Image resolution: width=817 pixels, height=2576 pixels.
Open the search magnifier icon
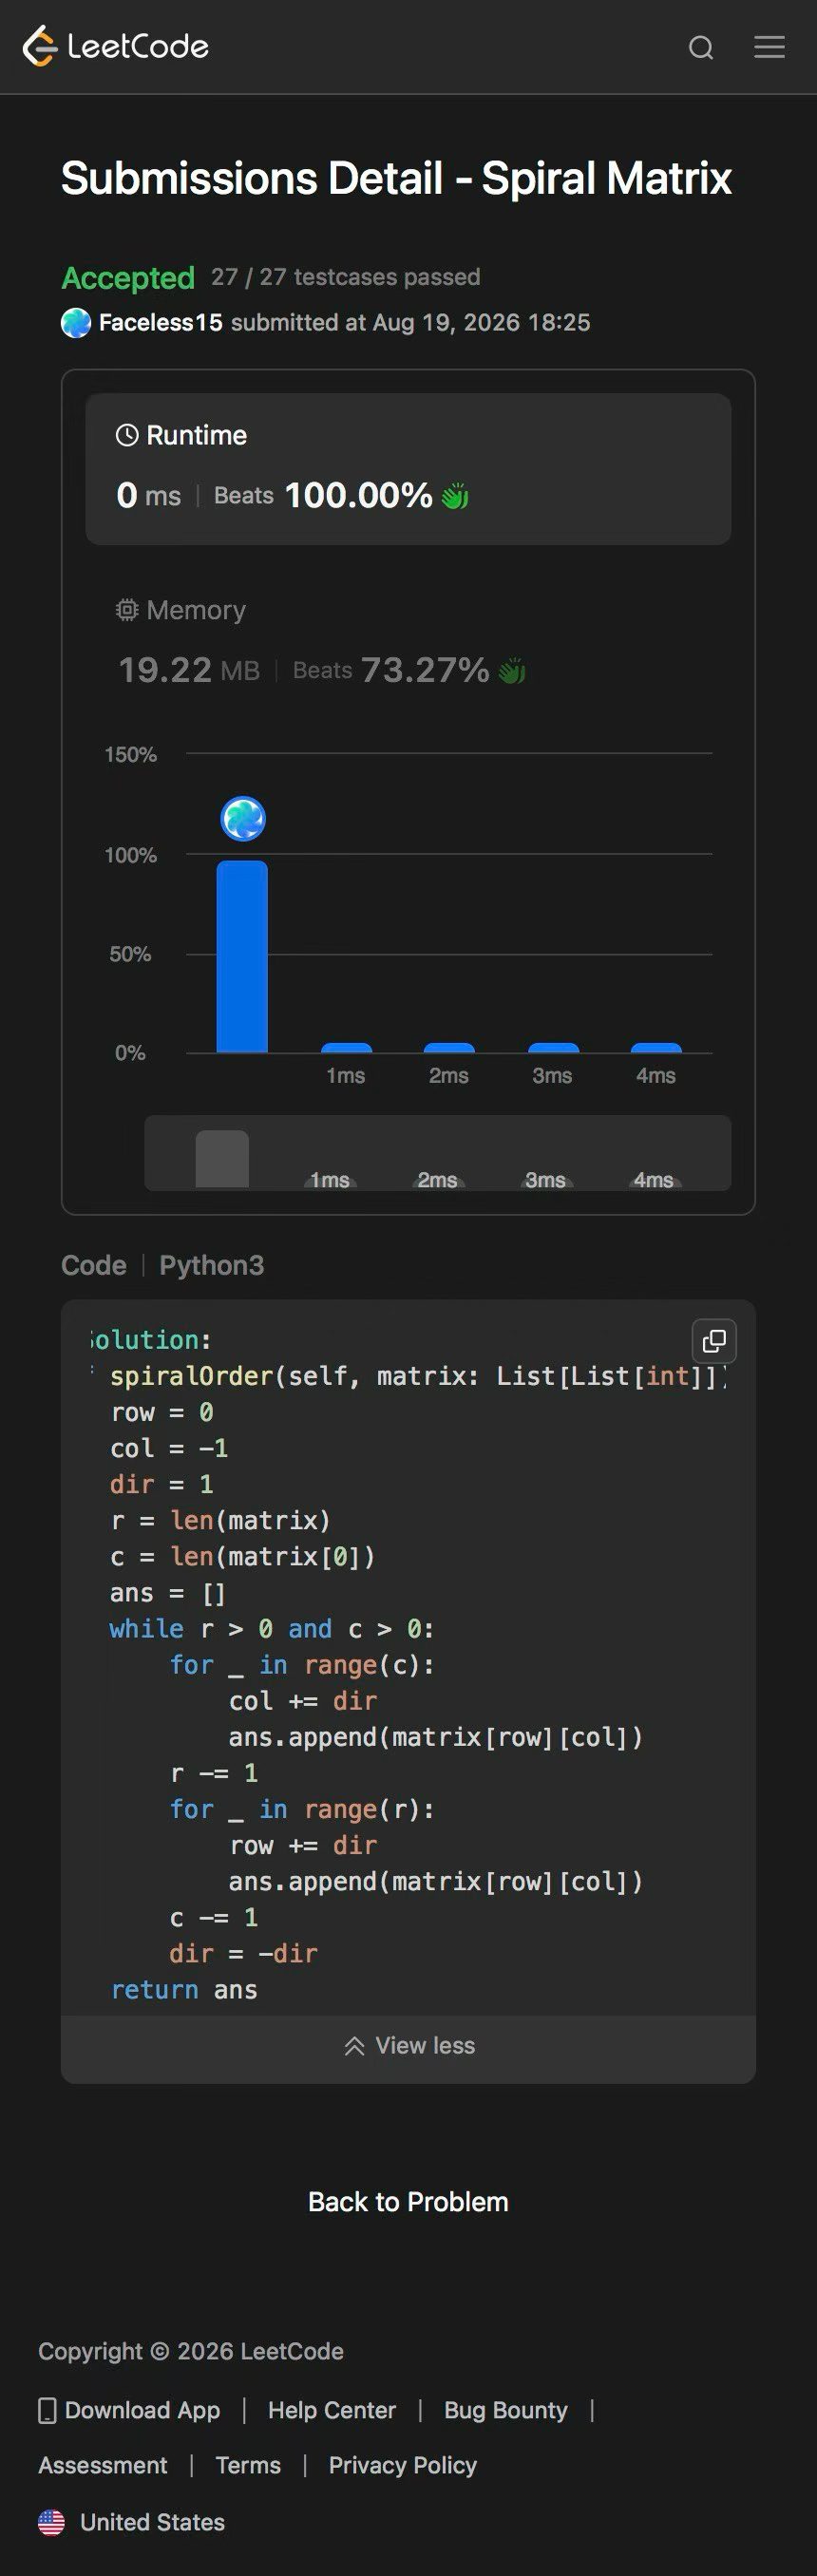click(701, 47)
